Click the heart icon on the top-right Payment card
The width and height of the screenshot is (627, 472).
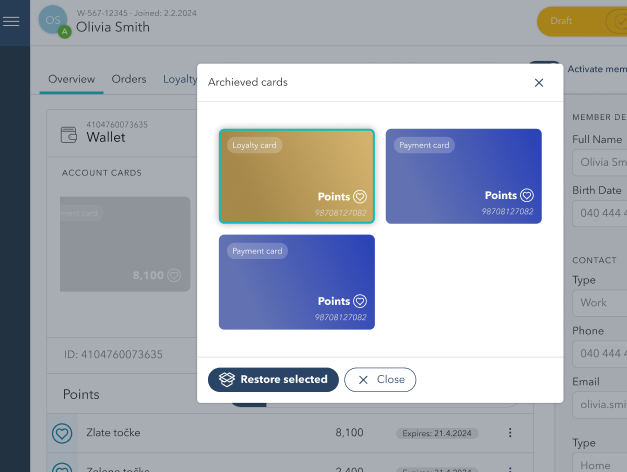coord(527,195)
